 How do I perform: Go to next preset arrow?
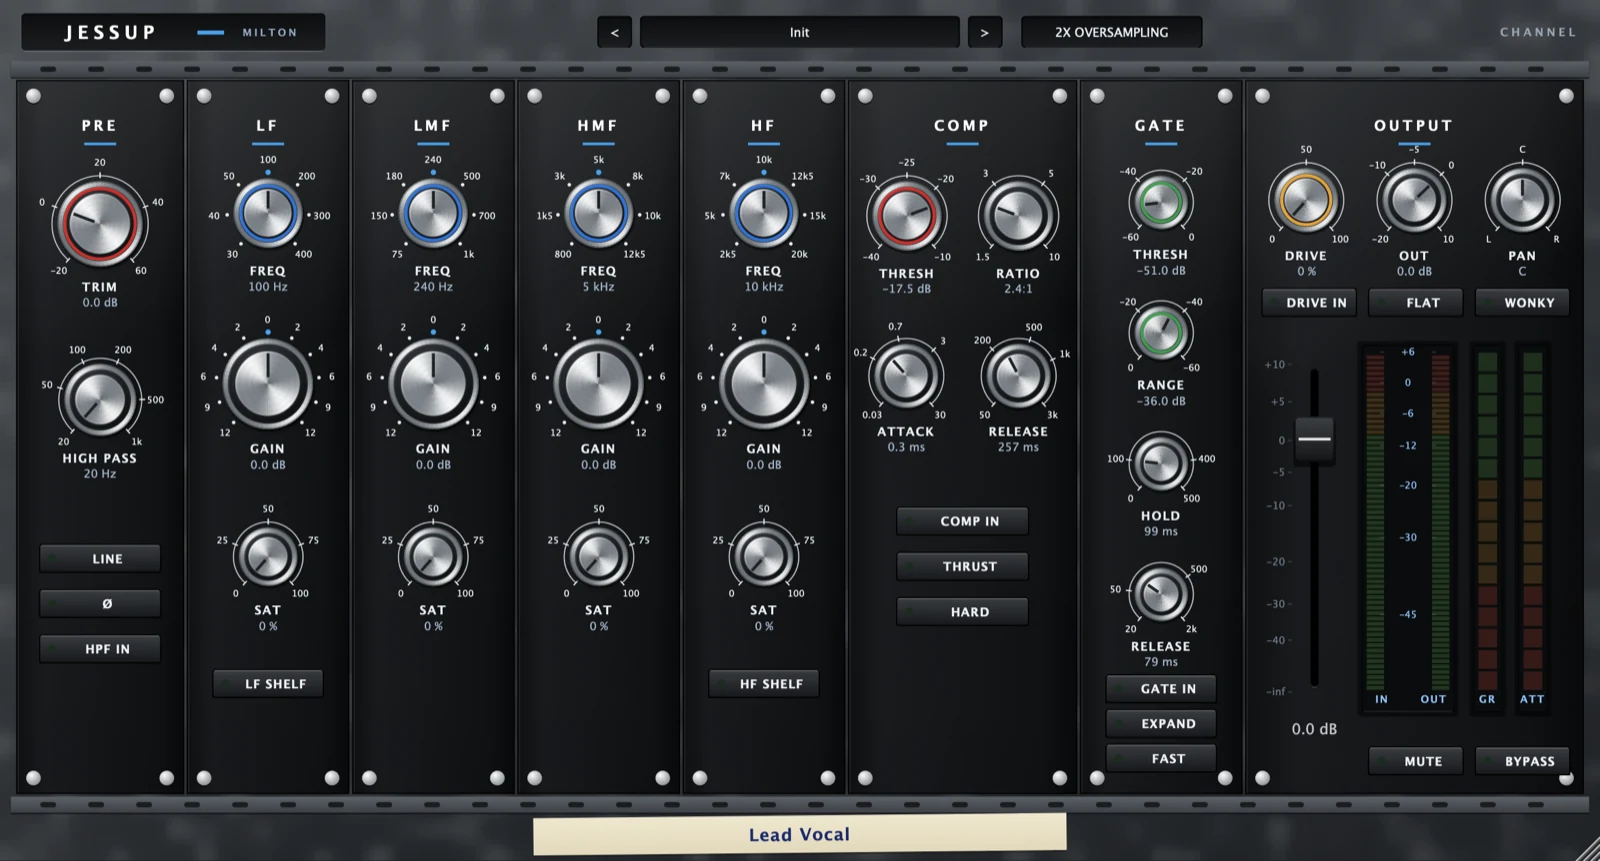[x=985, y=32]
